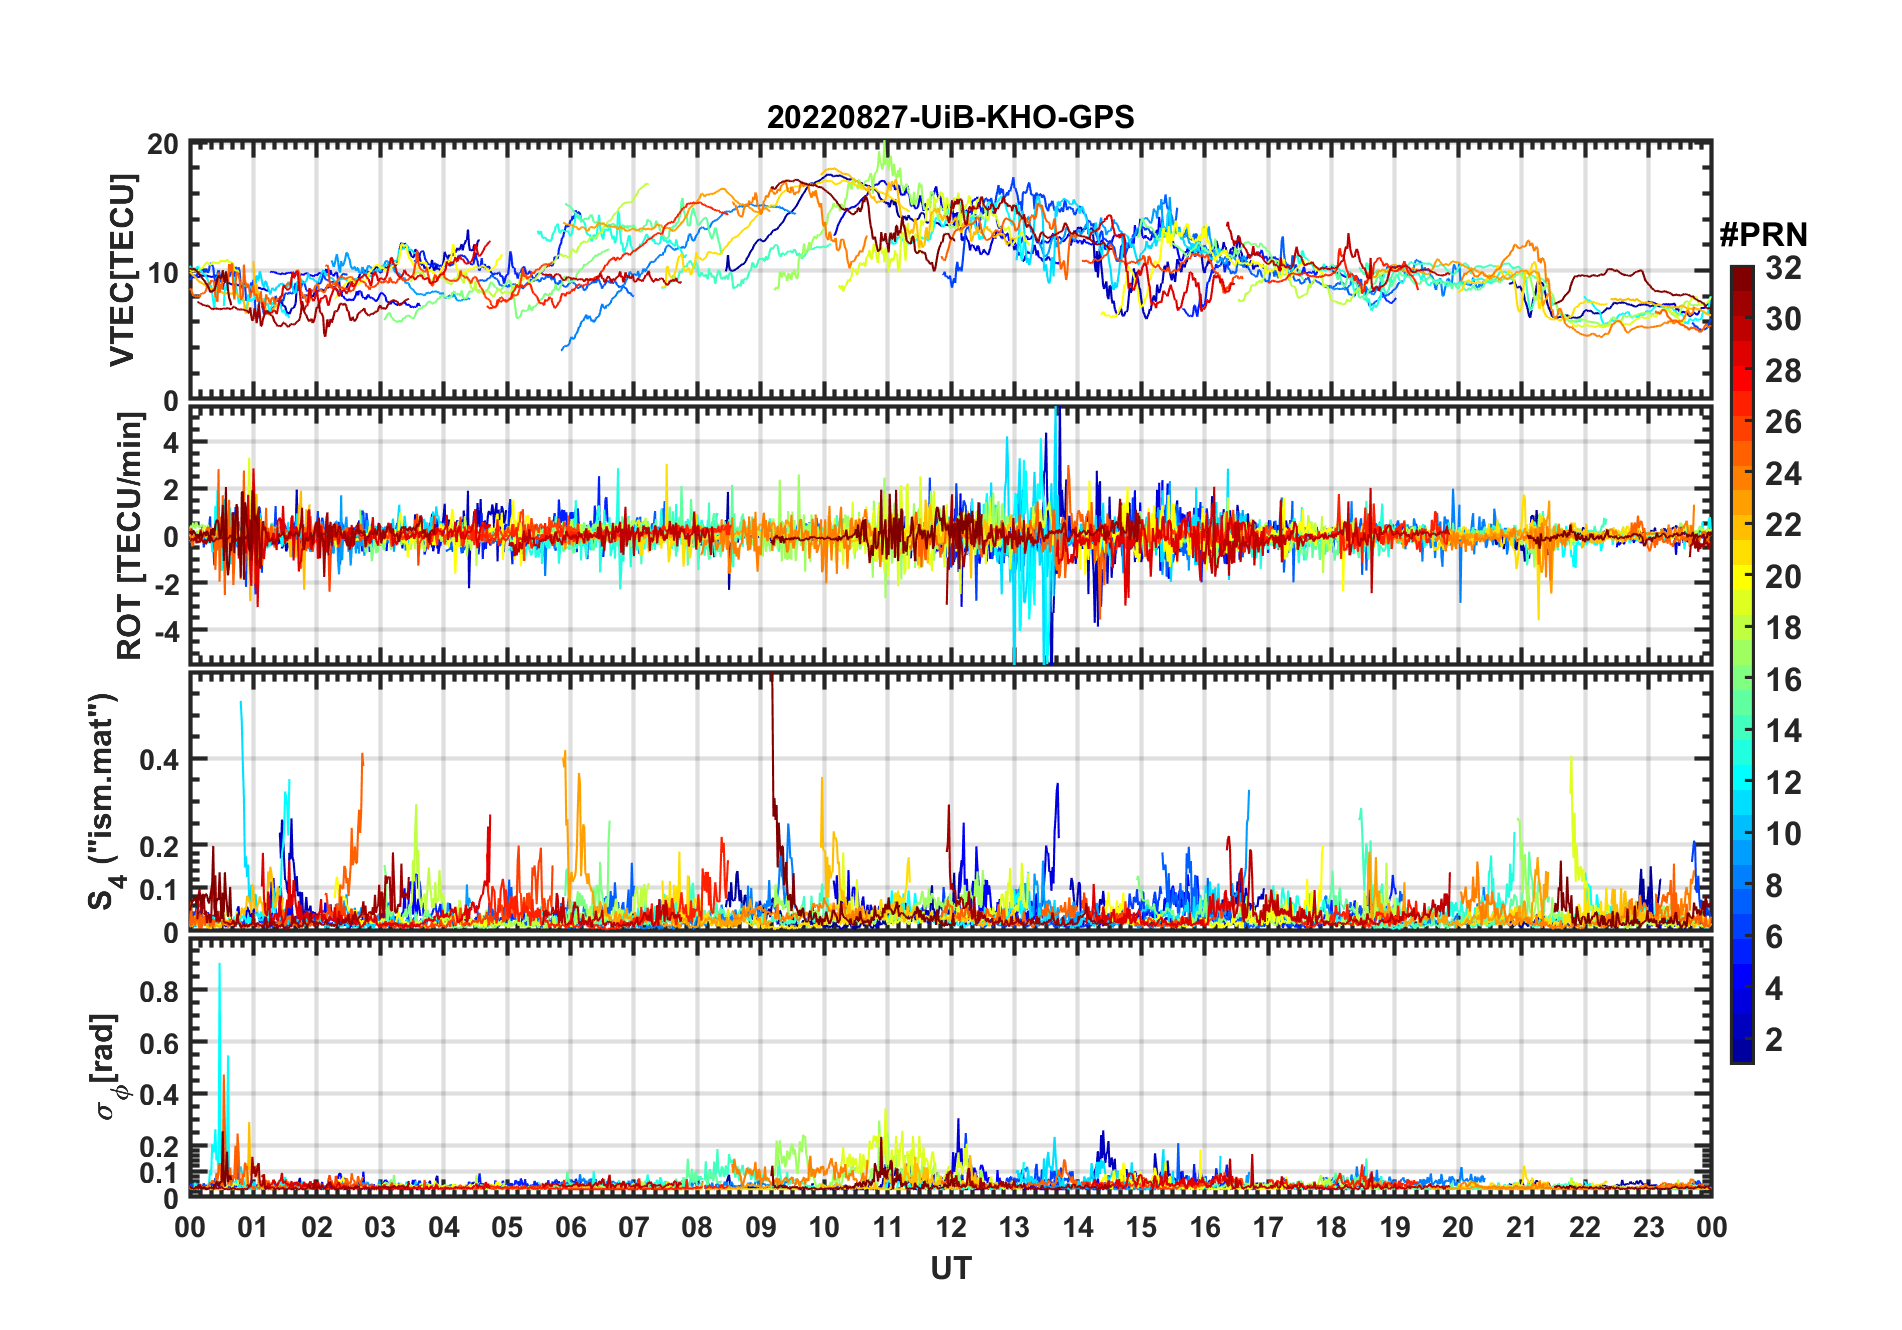Select colorbar tick label 18

1783,627
